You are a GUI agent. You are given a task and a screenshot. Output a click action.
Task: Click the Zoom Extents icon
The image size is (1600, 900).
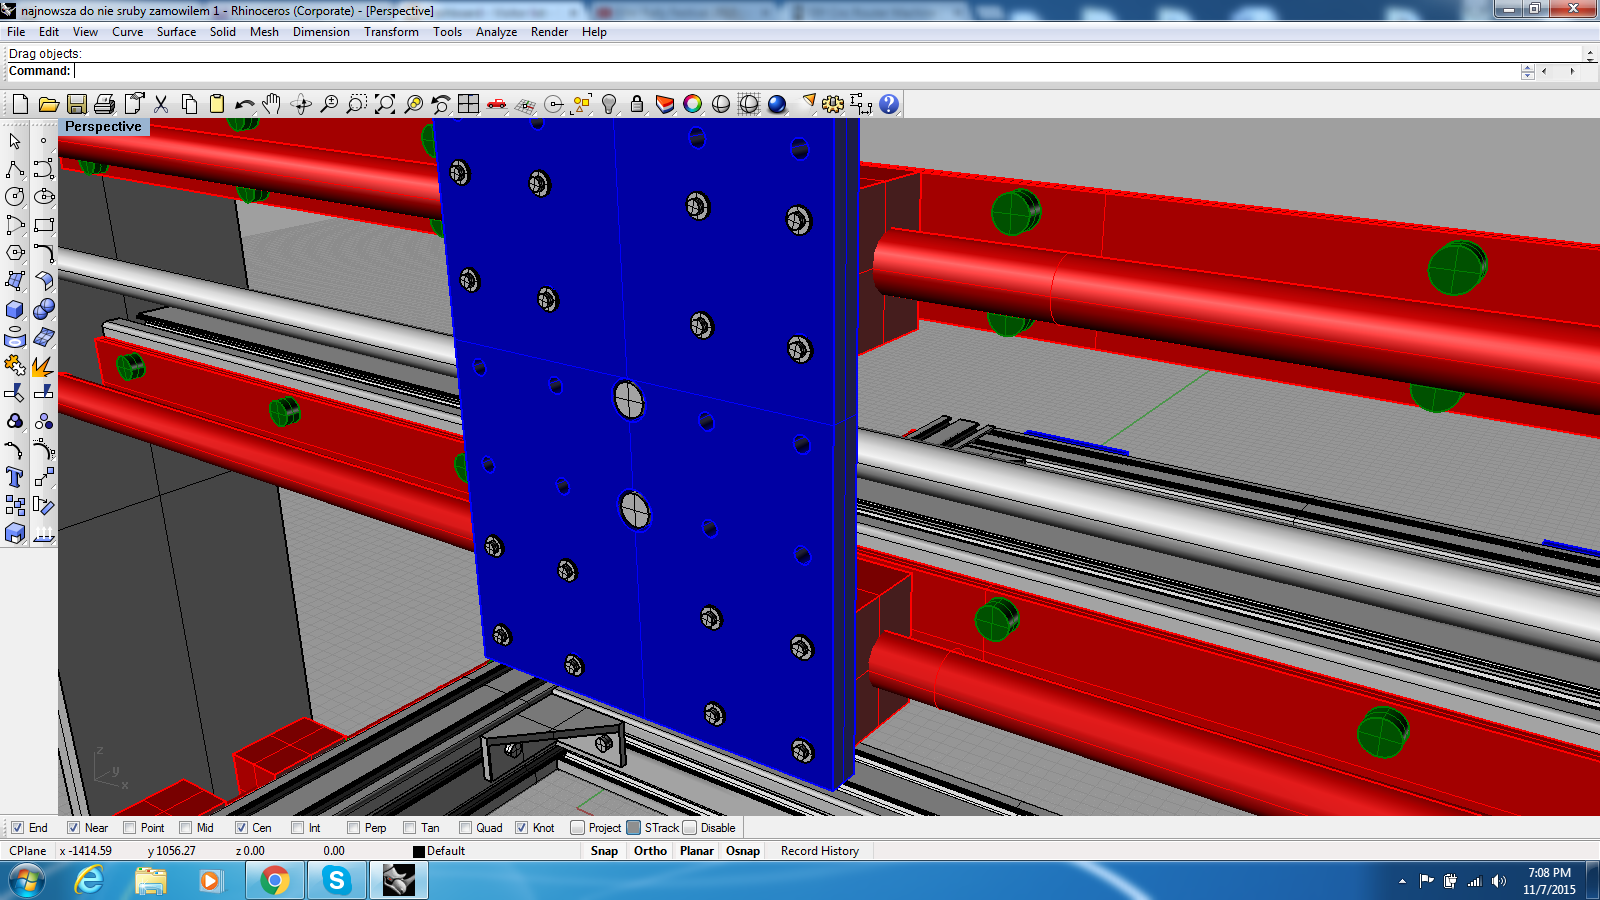pos(385,104)
